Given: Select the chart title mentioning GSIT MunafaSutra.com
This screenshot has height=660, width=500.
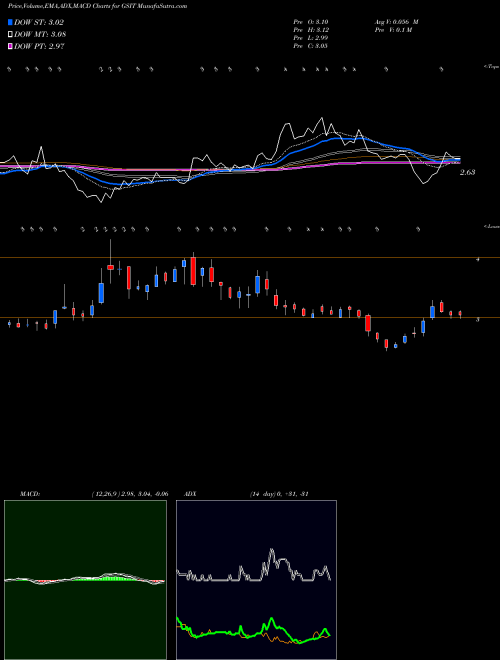Looking at the screenshot, I should 97,6.
